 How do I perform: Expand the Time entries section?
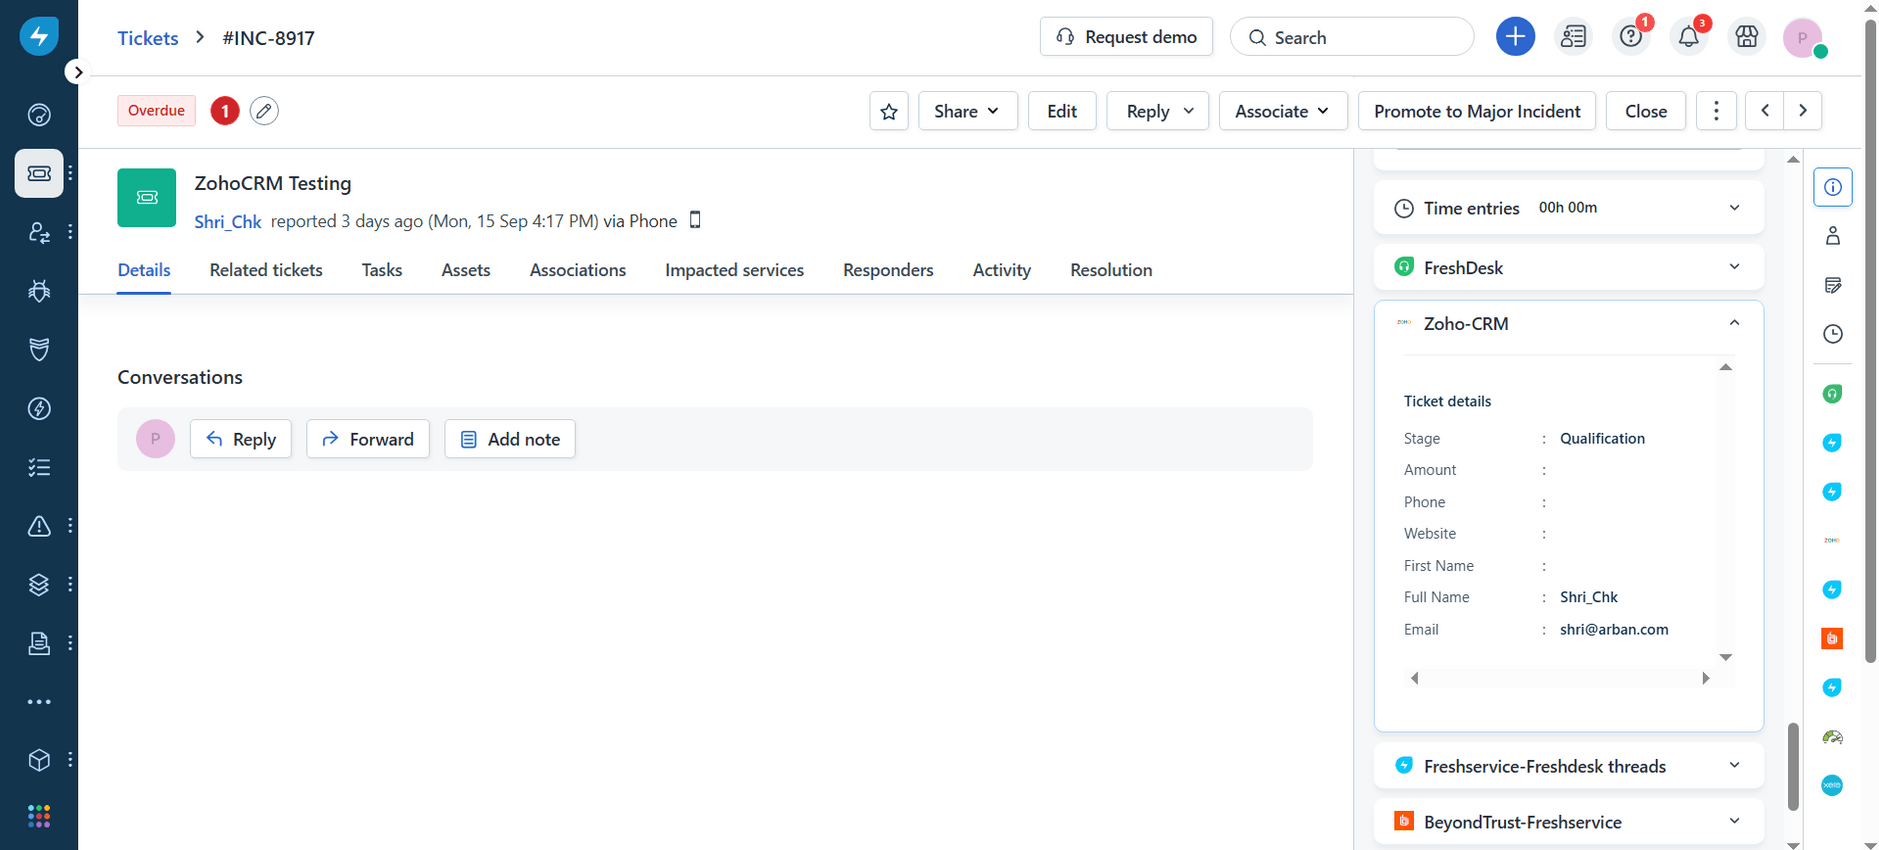pos(1569,208)
